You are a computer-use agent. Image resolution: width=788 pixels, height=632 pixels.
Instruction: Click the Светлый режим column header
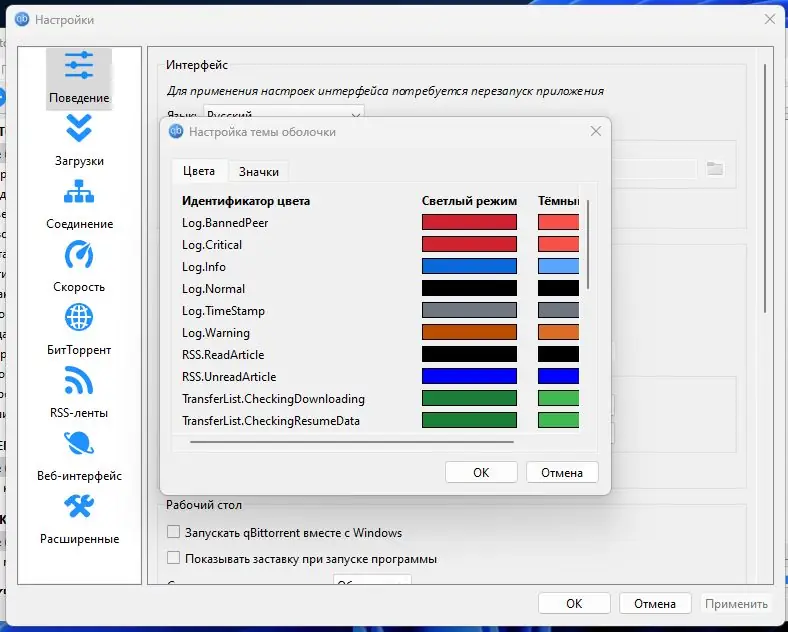coord(469,201)
